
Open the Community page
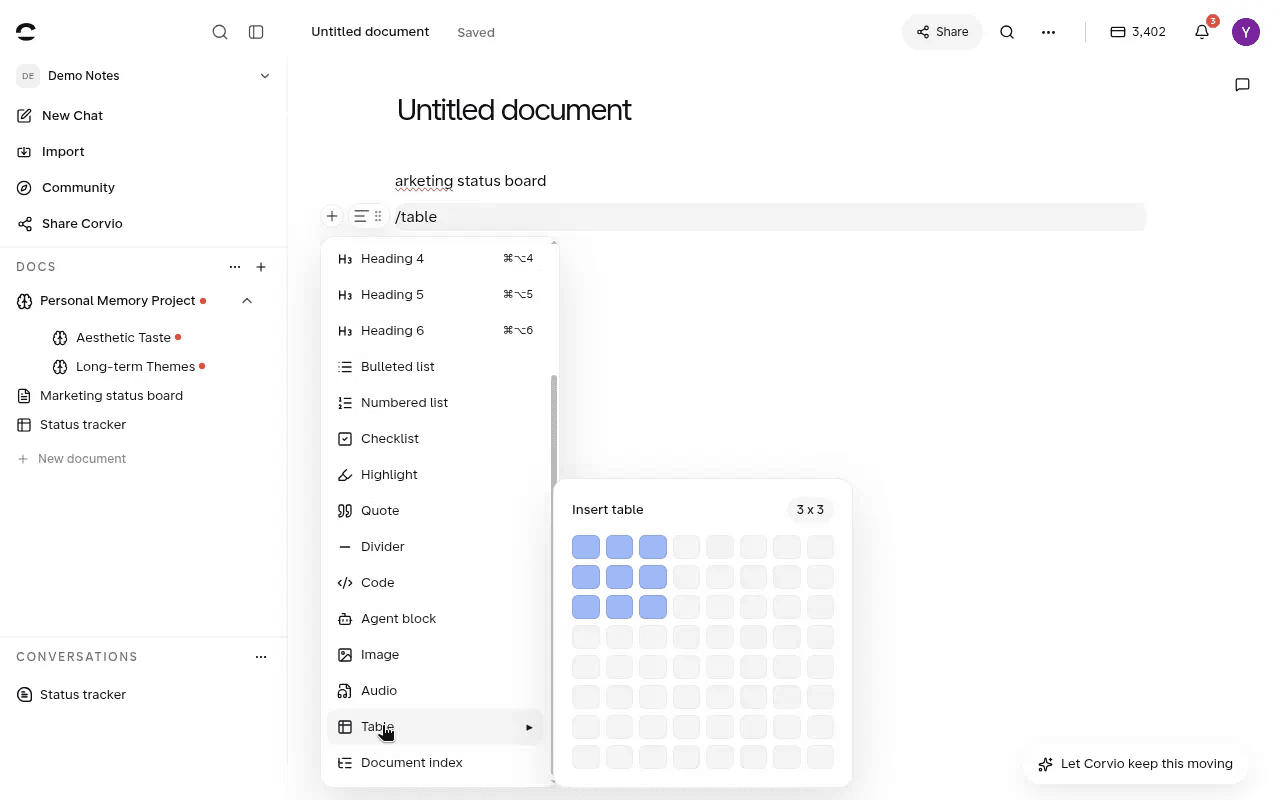[x=66, y=187]
